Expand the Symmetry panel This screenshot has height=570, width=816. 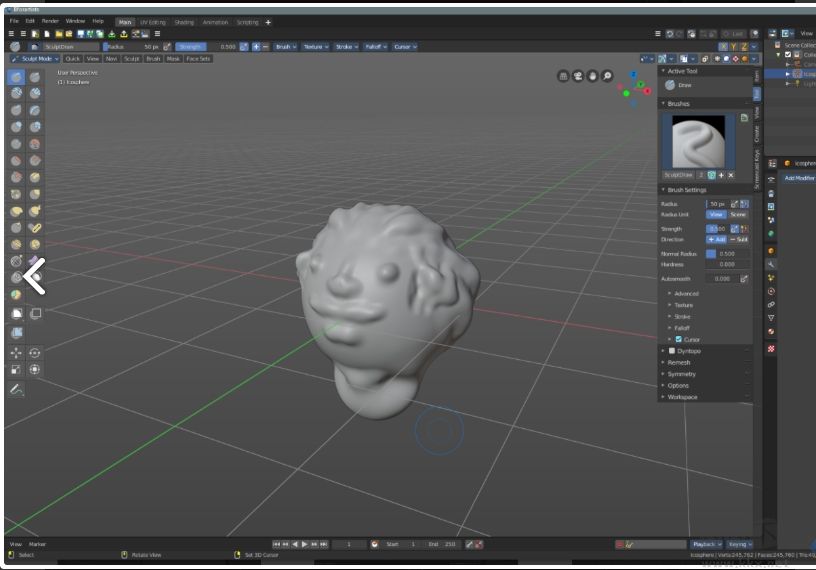[x=681, y=374]
